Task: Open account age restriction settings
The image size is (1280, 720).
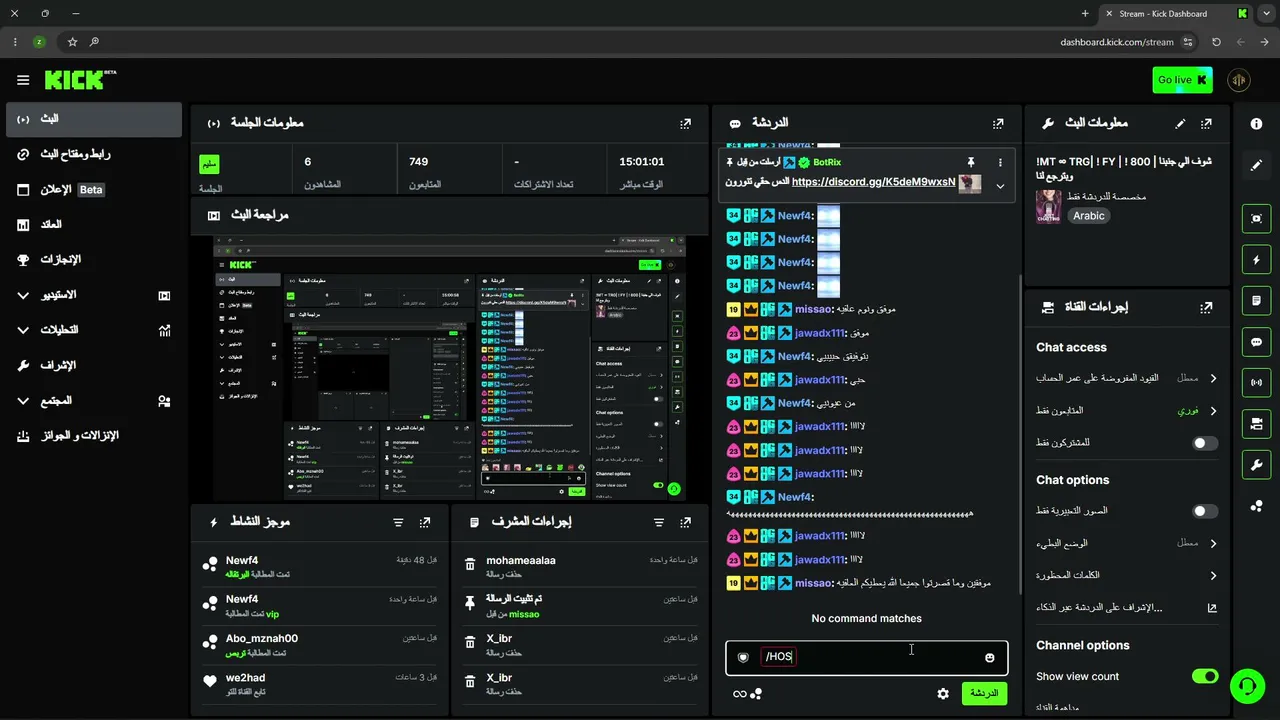Action: (x=1127, y=378)
